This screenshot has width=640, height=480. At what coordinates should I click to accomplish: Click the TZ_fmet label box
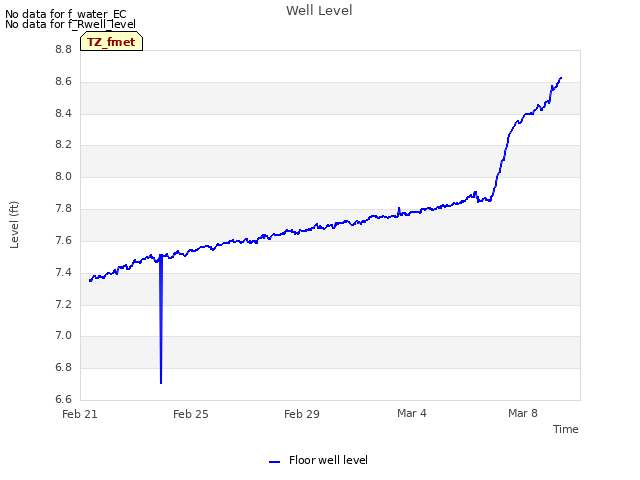(111, 42)
